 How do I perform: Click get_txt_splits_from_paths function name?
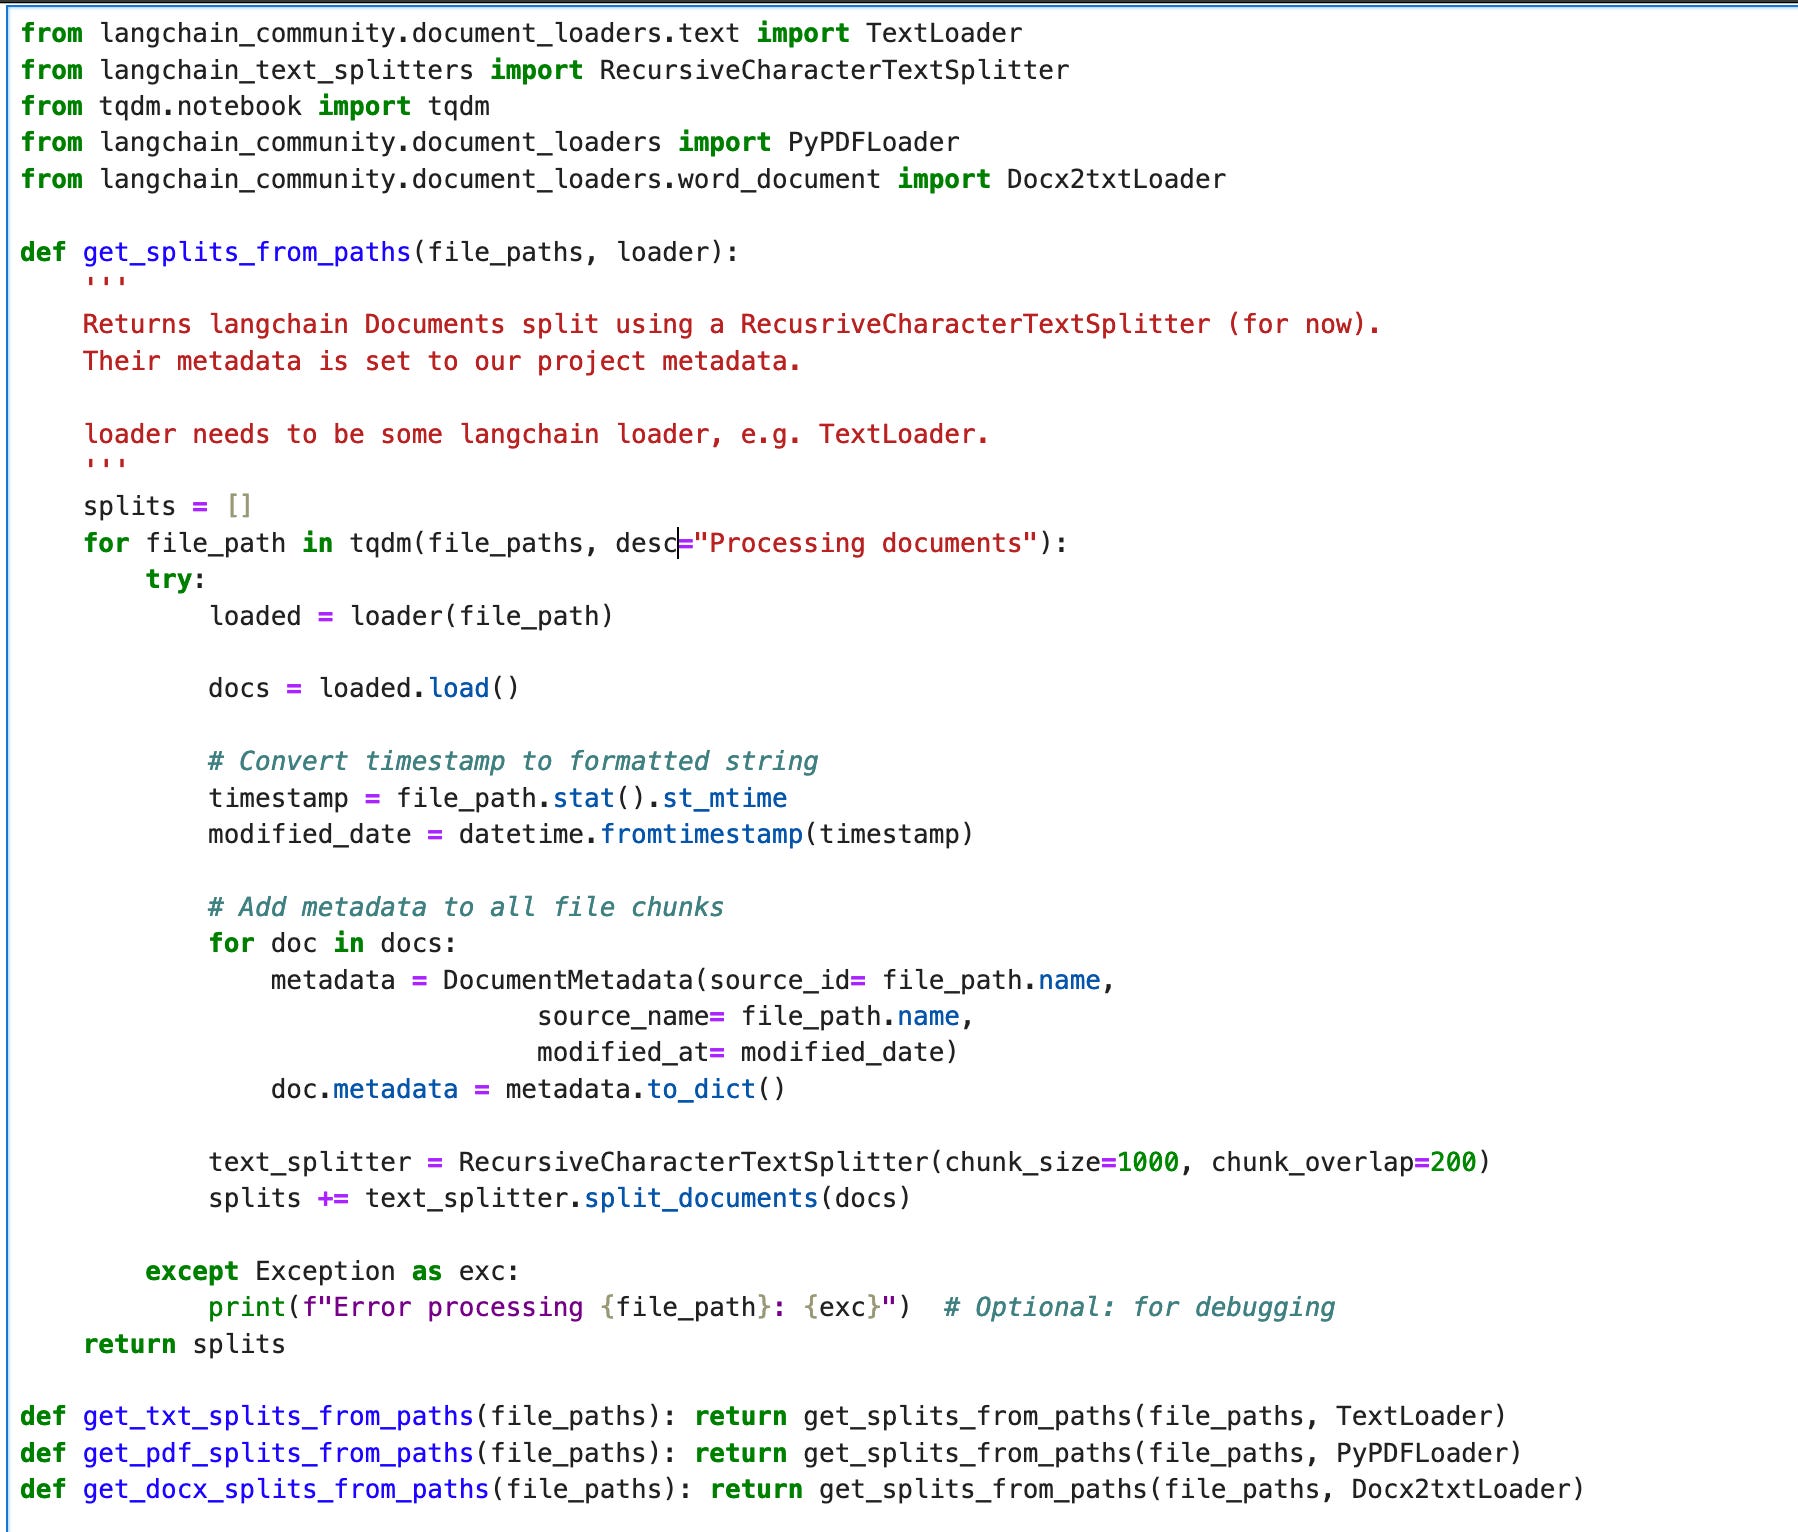(x=278, y=1416)
